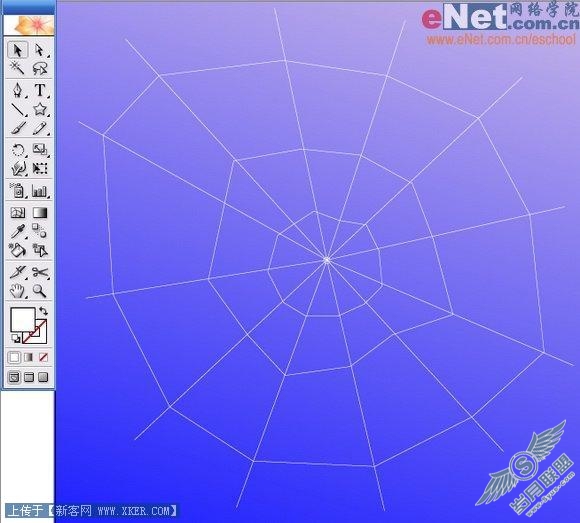Select the Hand tool

[17, 291]
